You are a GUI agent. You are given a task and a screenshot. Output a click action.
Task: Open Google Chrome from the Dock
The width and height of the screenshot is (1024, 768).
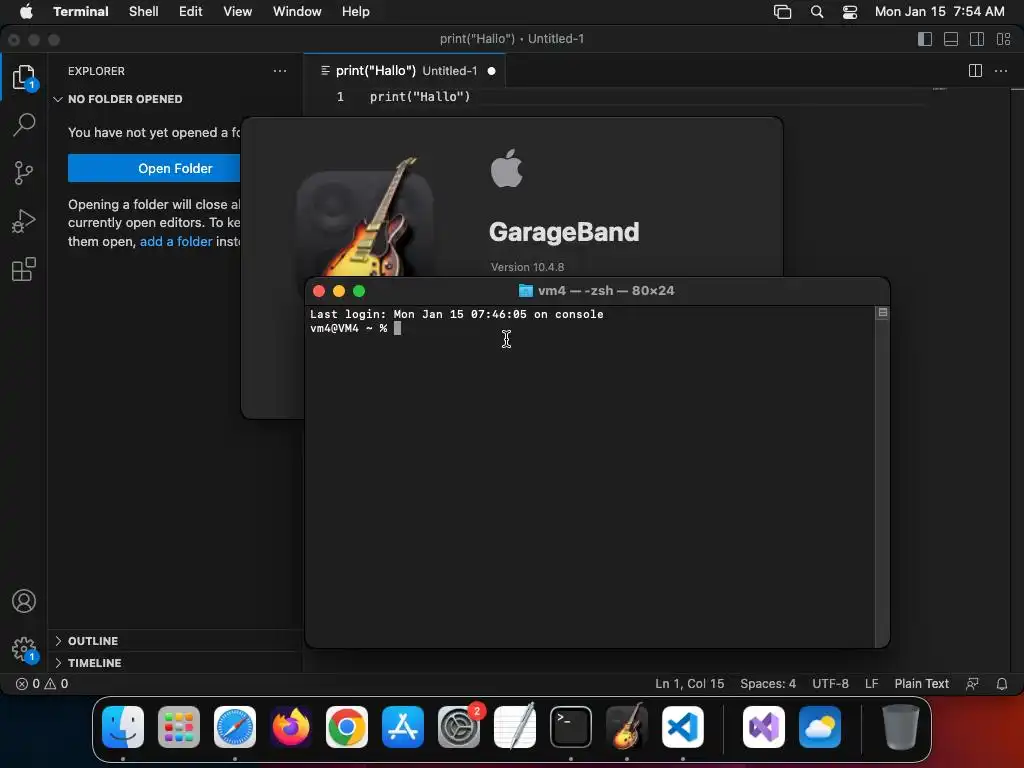pyautogui.click(x=347, y=727)
